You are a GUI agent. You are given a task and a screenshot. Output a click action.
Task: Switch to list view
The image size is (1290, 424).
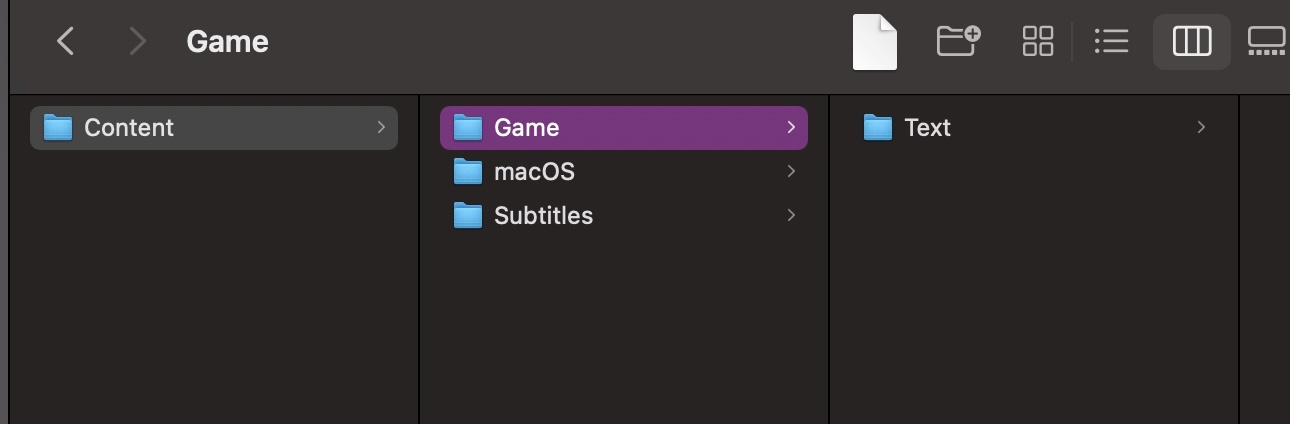(x=1111, y=41)
